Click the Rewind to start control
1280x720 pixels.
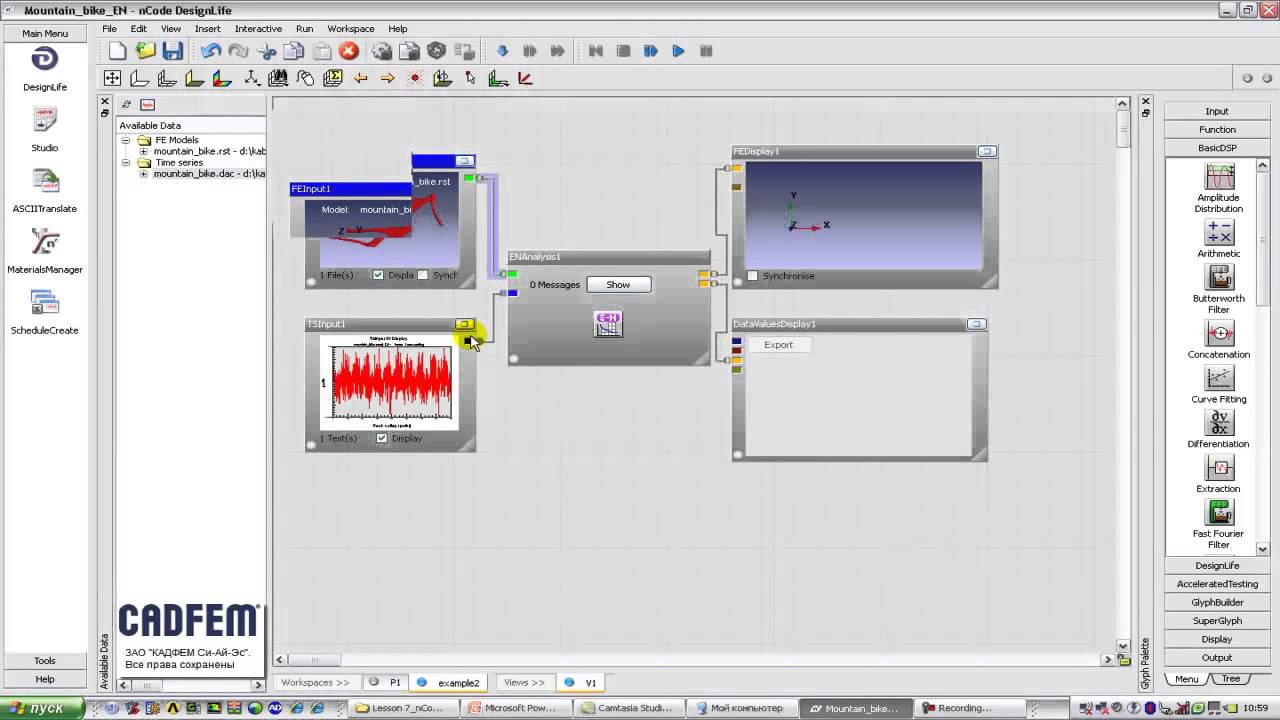tap(596, 51)
